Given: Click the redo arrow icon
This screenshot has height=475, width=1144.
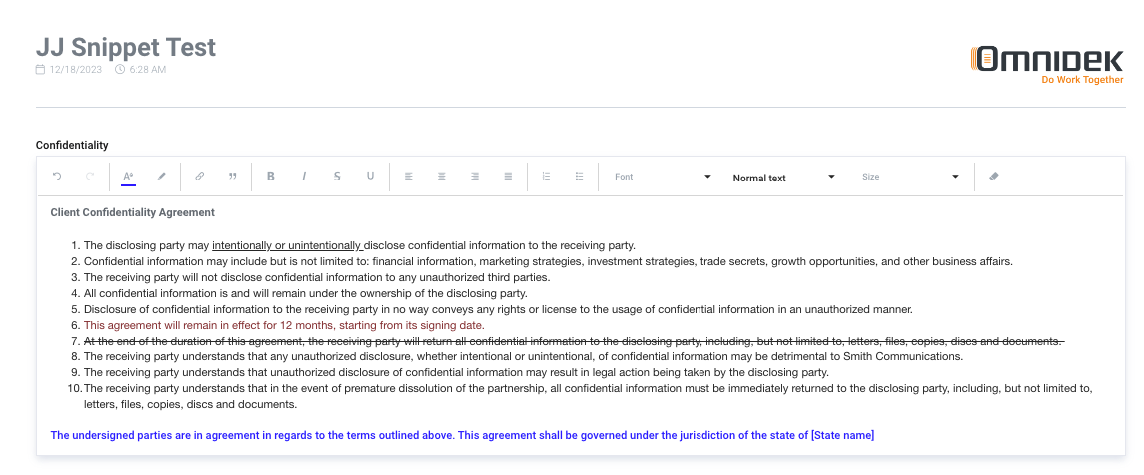Looking at the screenshot, I should pyautogui.click(x=90, y=177).
